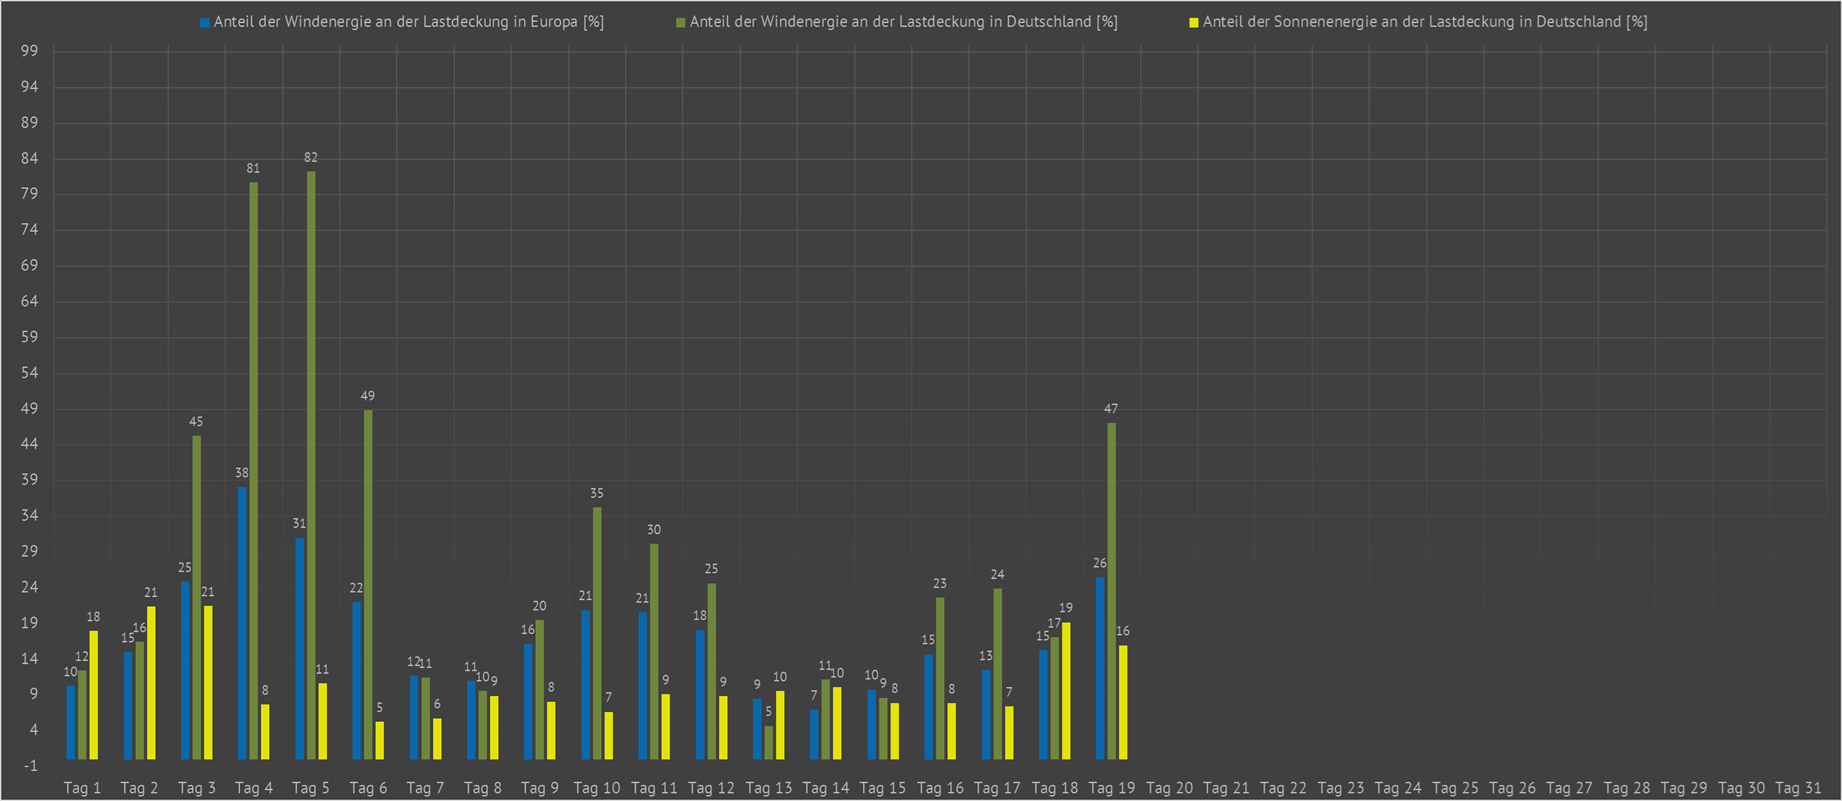The width and height of the screenshot is (1842, 801).
Task: Click the blue legend swatch for Windenergie Europa
Action: click(x=205, y=22)
